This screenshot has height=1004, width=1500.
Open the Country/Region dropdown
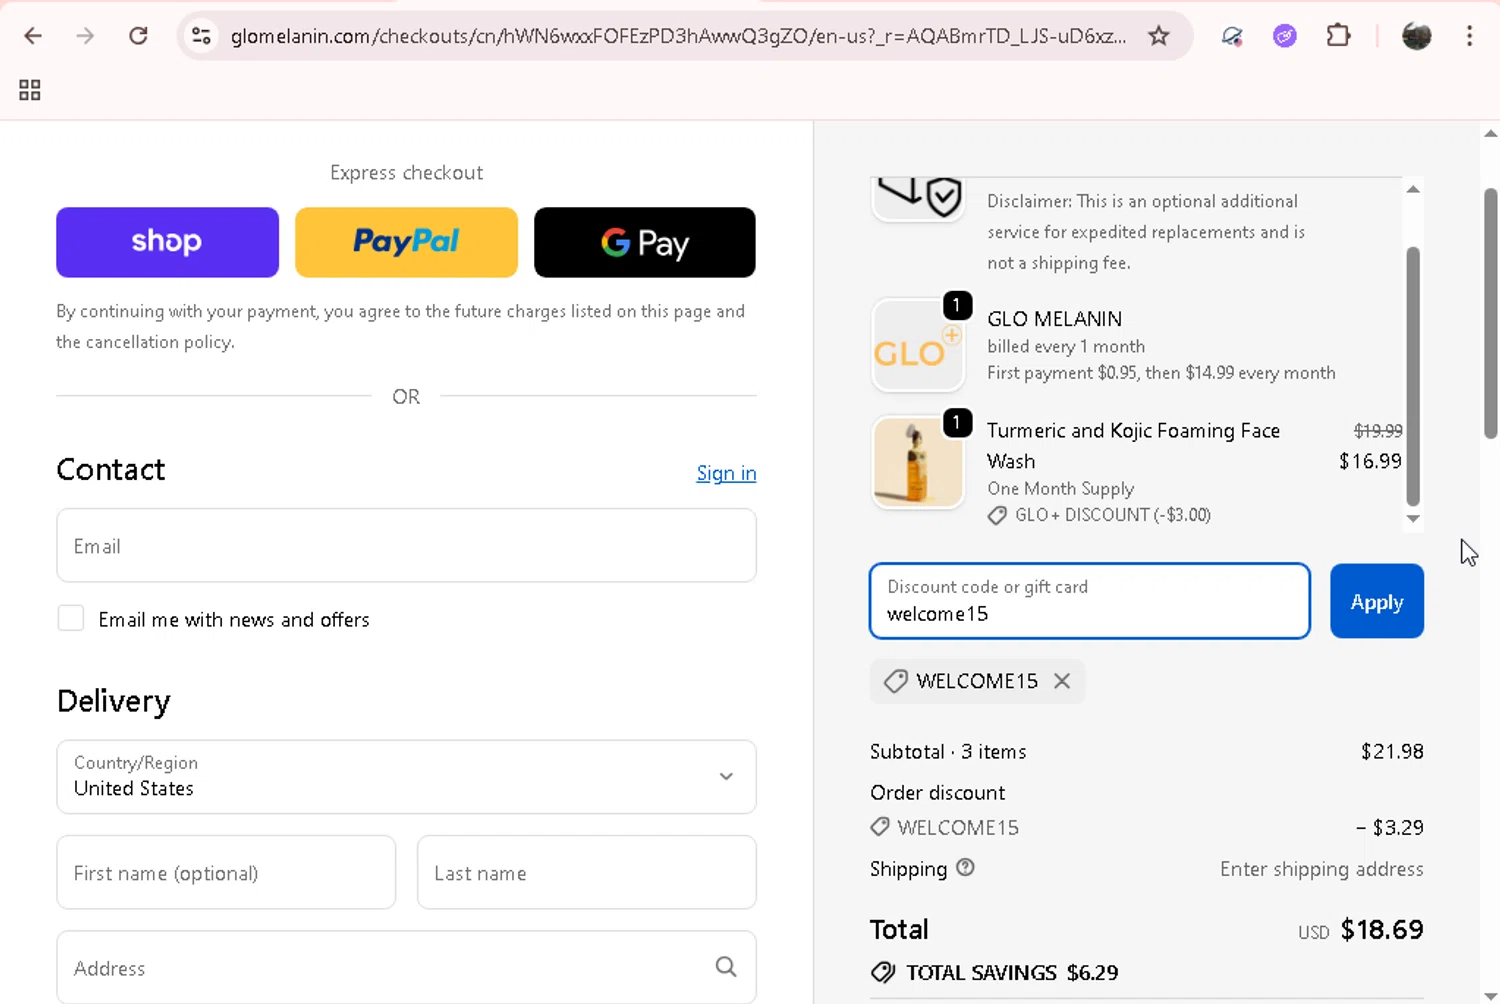click(x=406, y=777)
